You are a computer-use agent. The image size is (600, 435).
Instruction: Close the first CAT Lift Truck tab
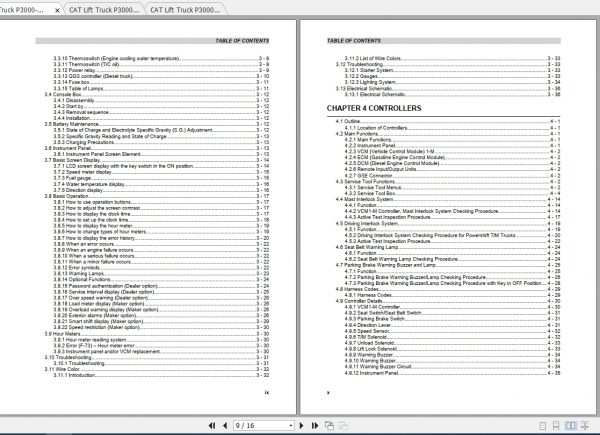57,10
